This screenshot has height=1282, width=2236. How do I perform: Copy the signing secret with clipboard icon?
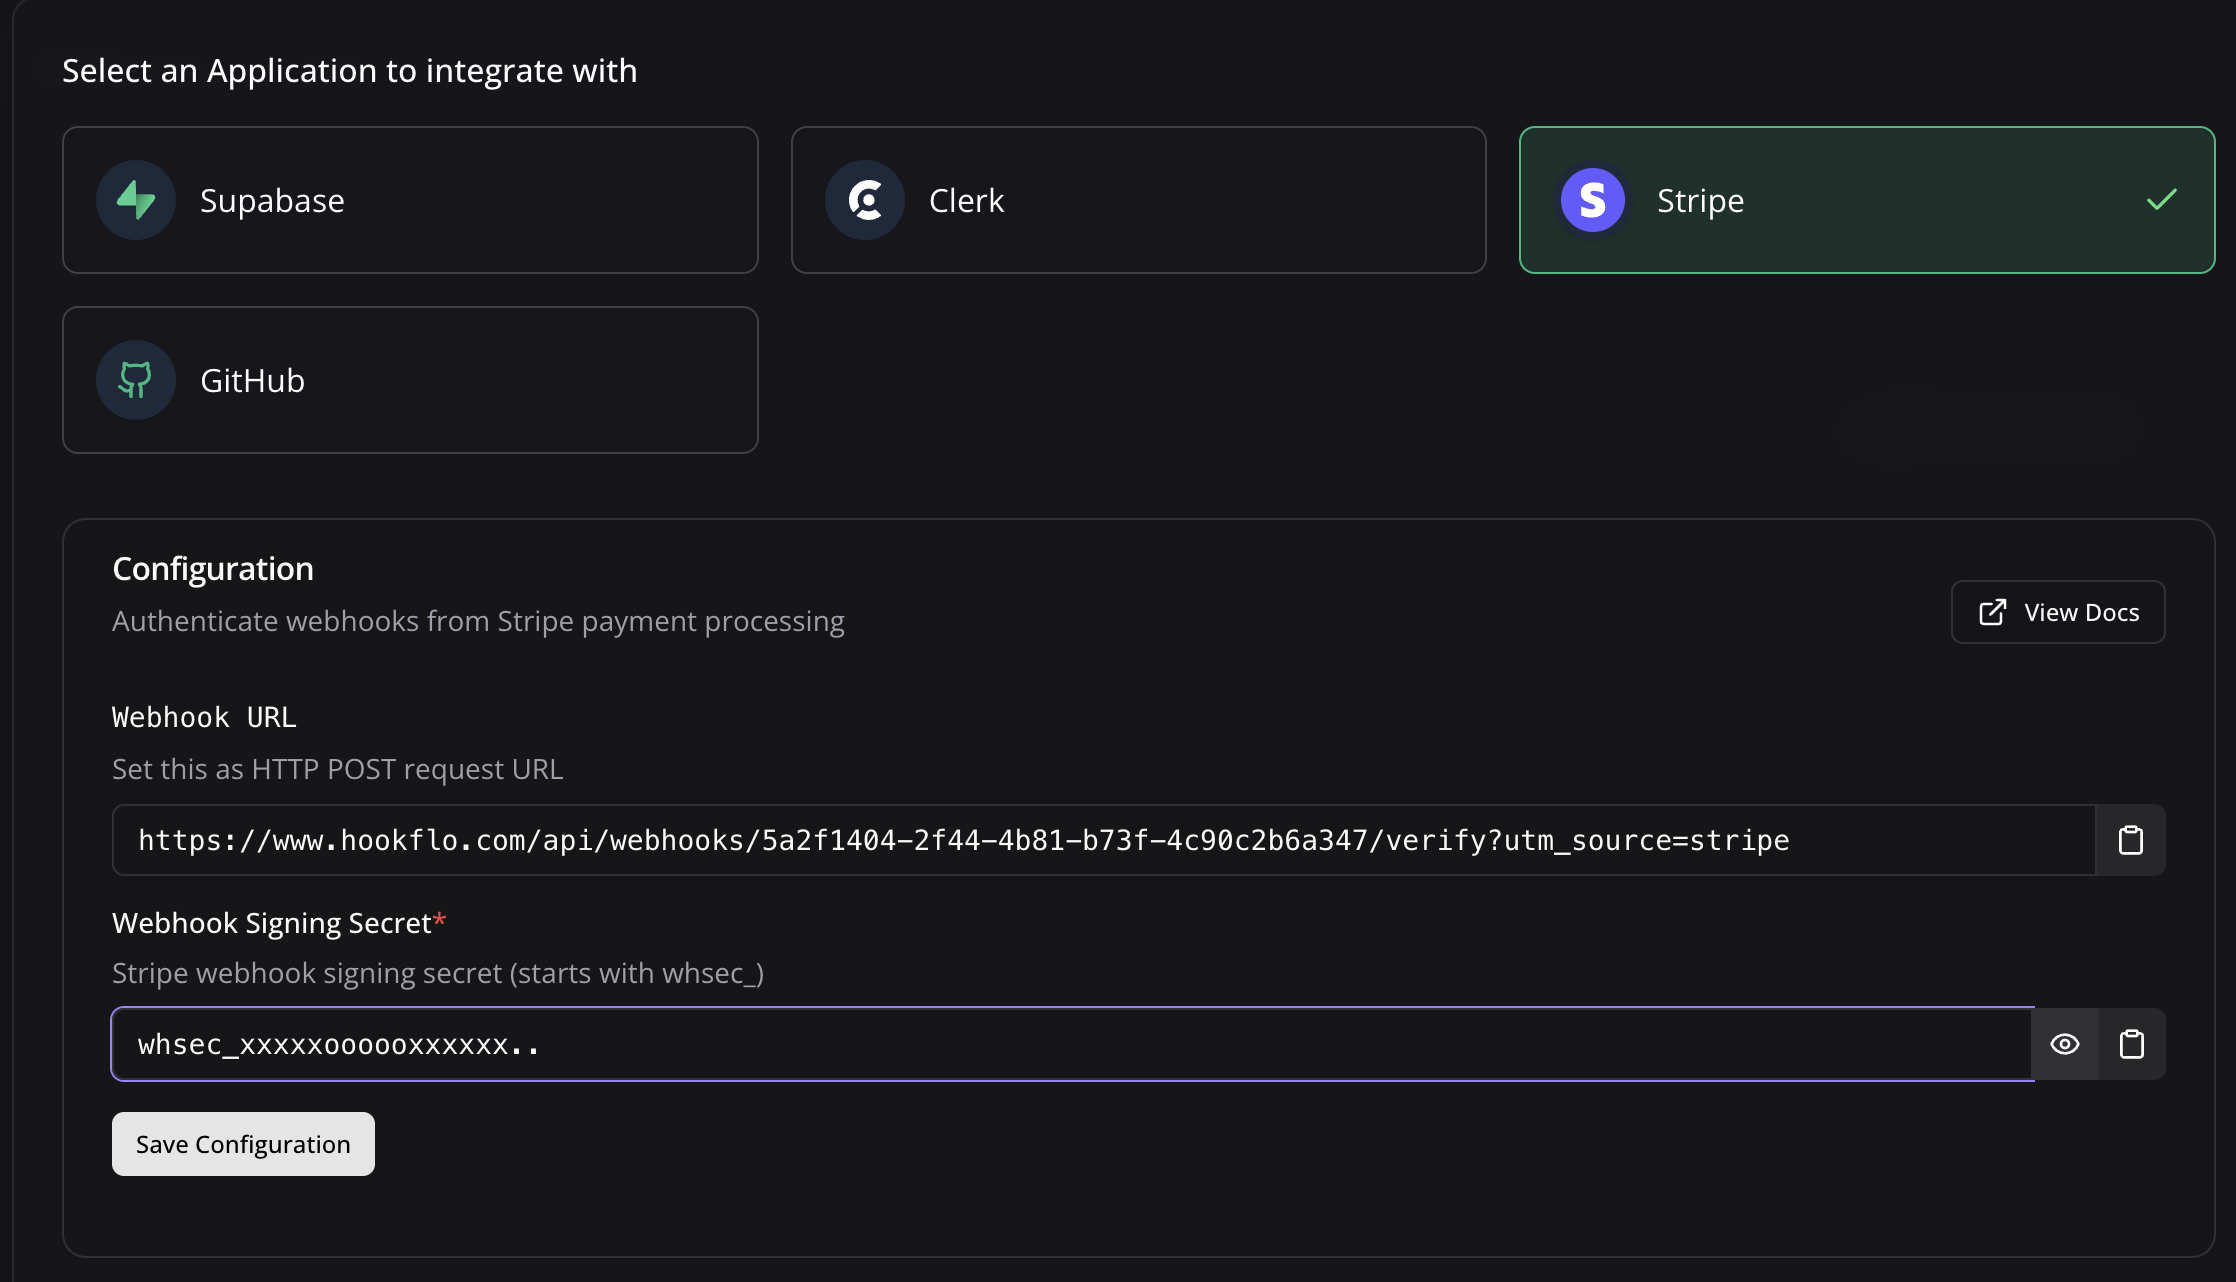[x=2131, y=1044]
